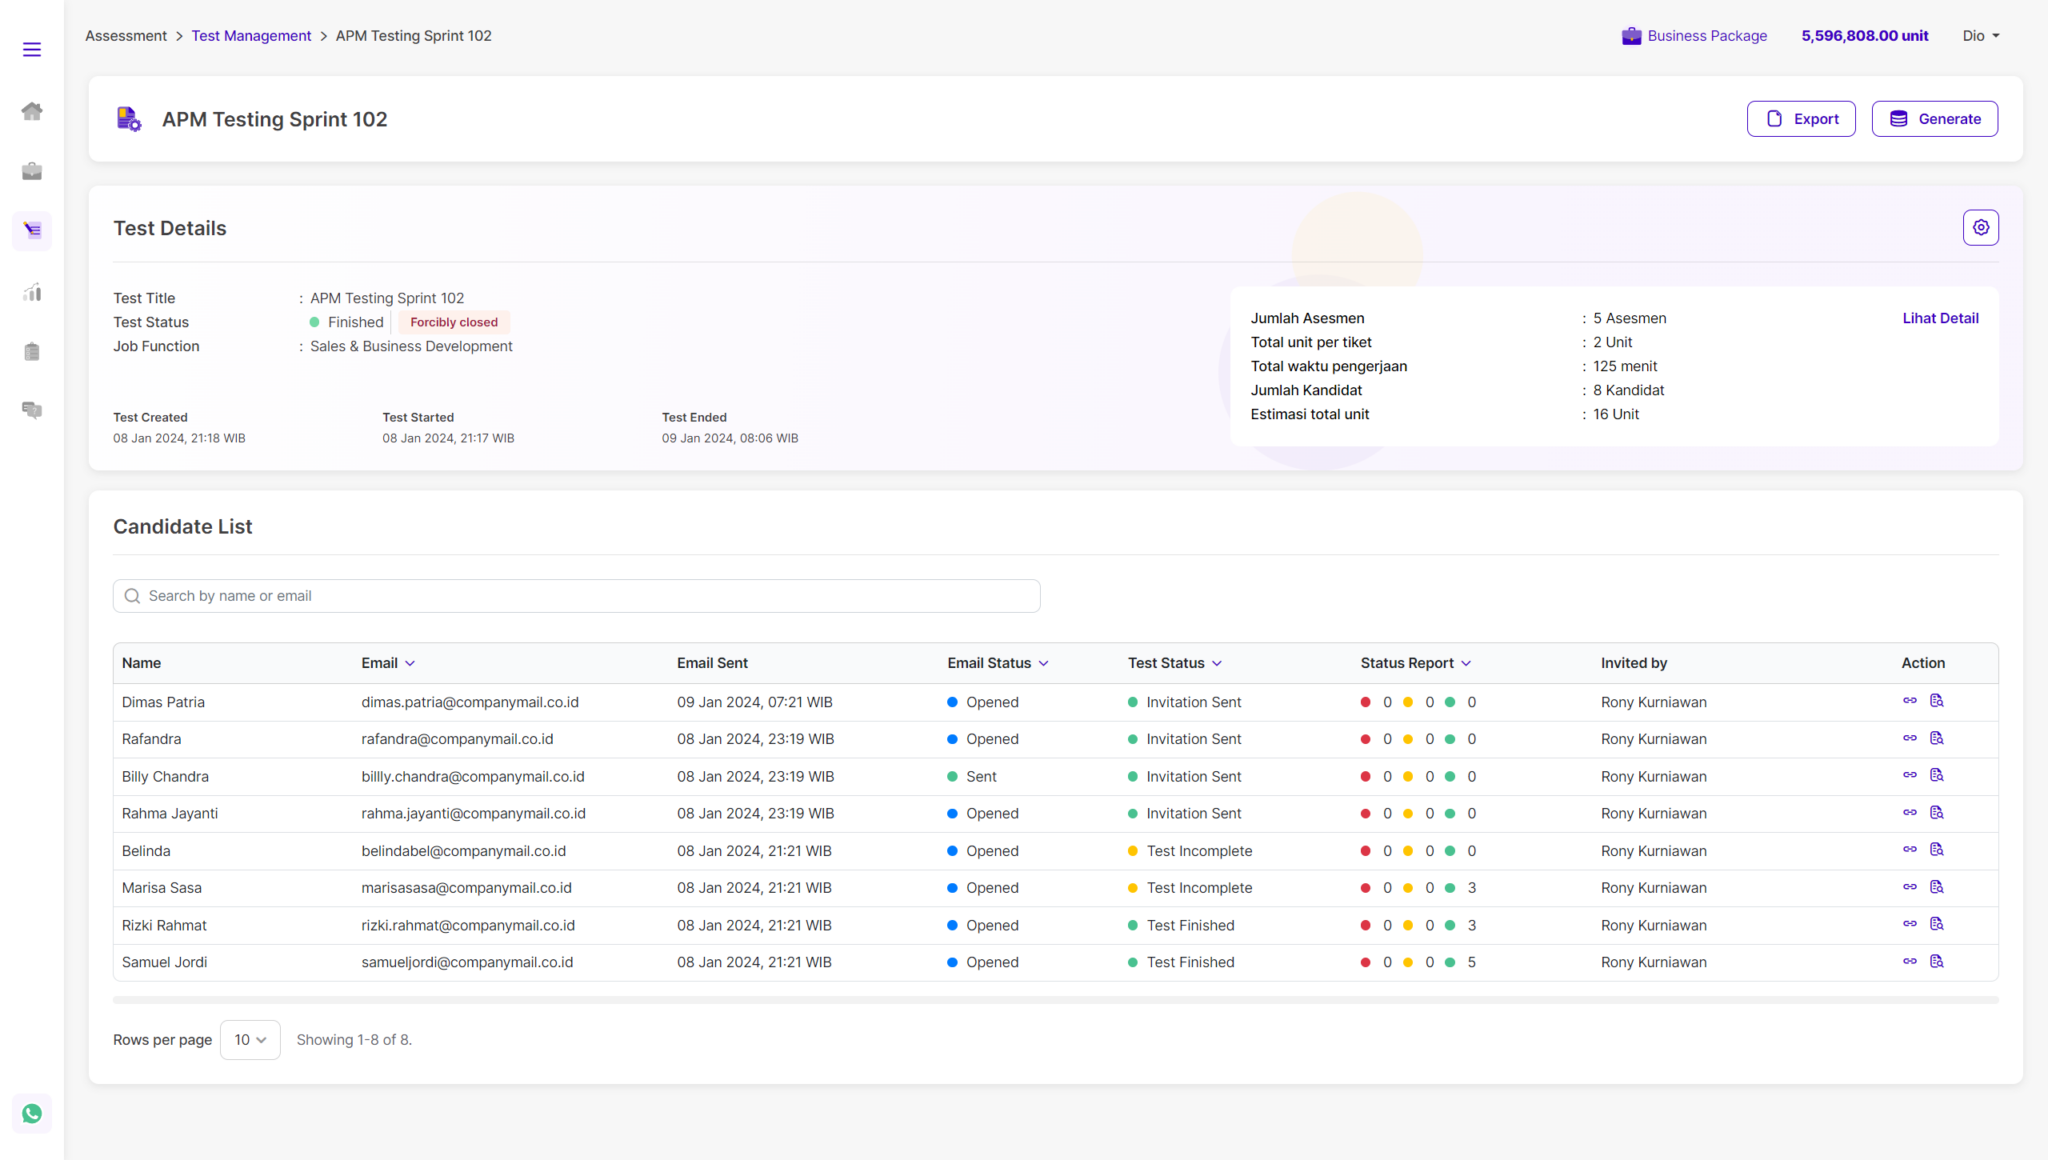Copy invitation link for Dimas Patria
This screenshot has width=2048, height=1160.
pyautogui.click(x=1910, y=701)
